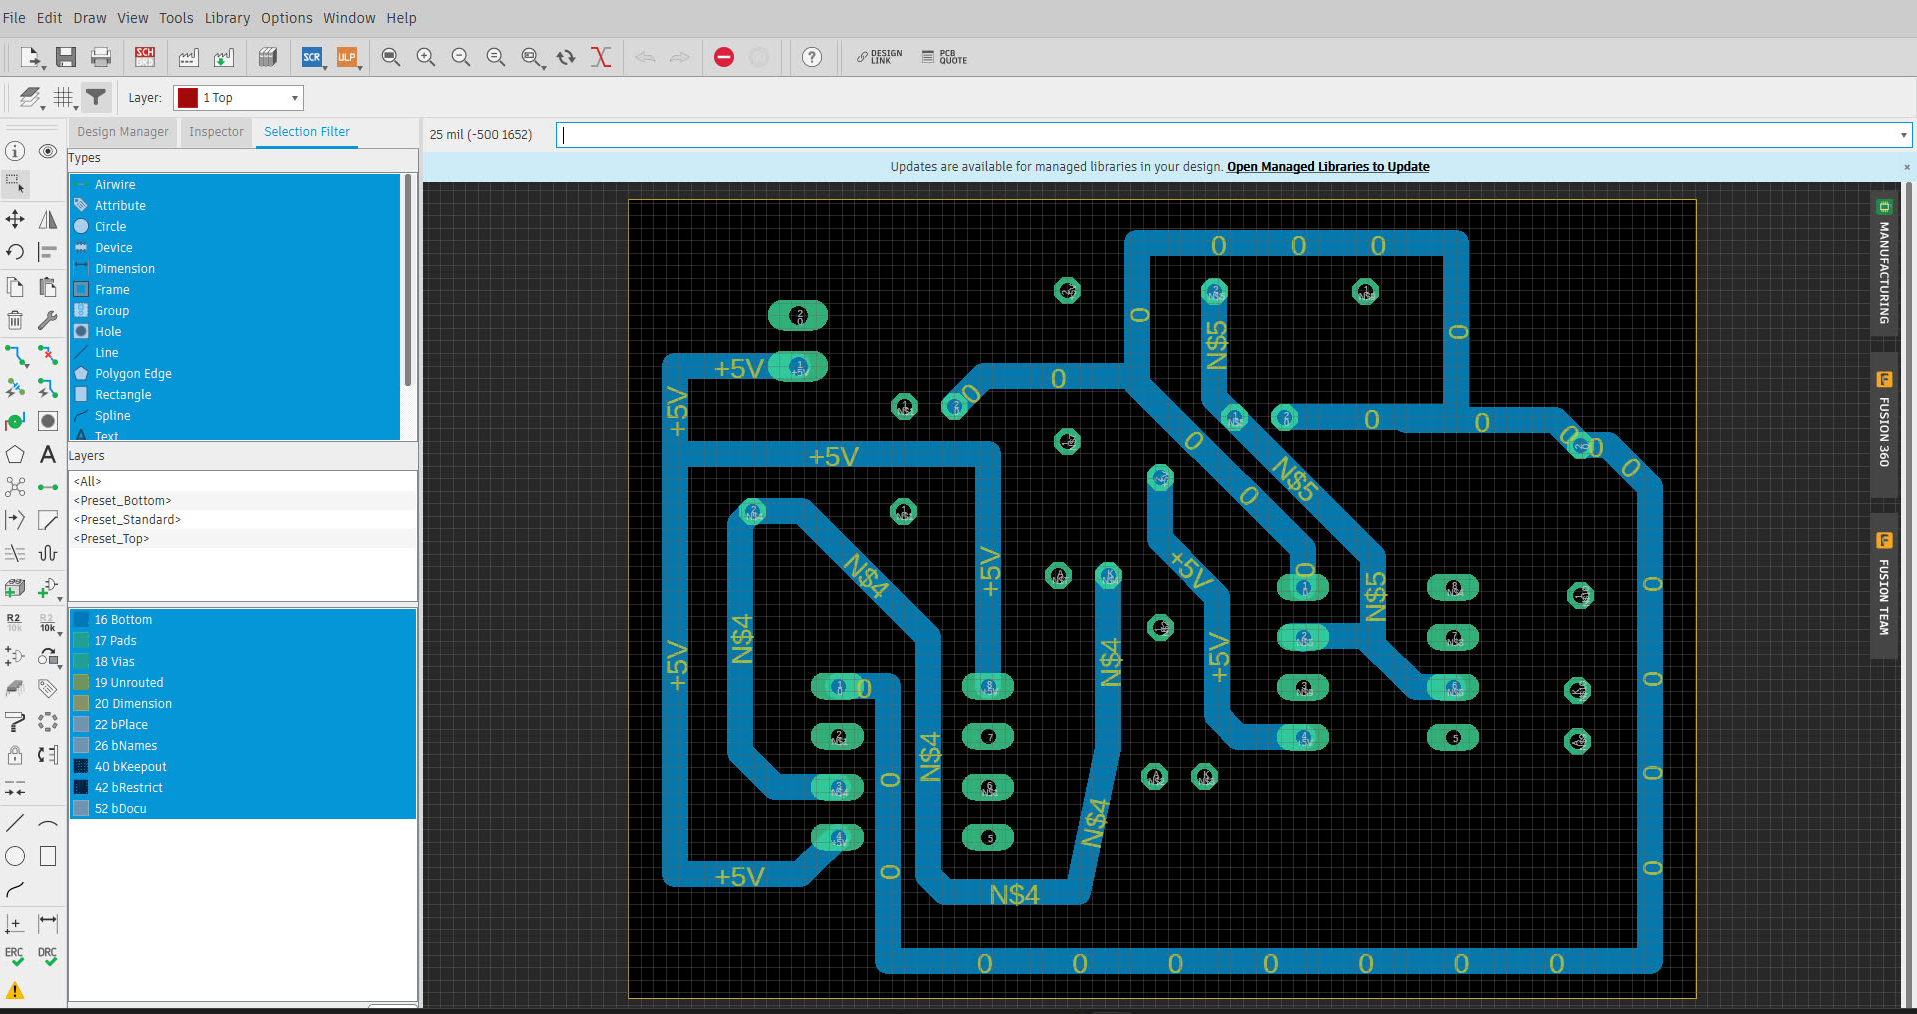This screenshot has width=1917, height=1014.
Task: Select the Lock tool padlock icon
Action: tap(15, 755)
